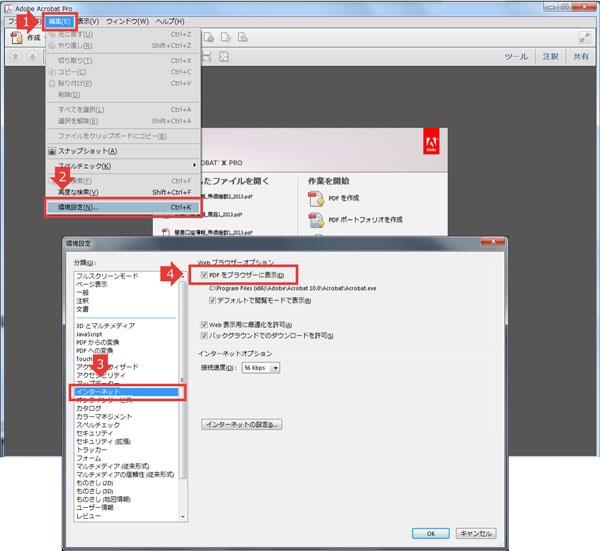Click the Create PDF (作成) toolbar icon
This screenshot has height=551, width=600.
coord(17,37)
